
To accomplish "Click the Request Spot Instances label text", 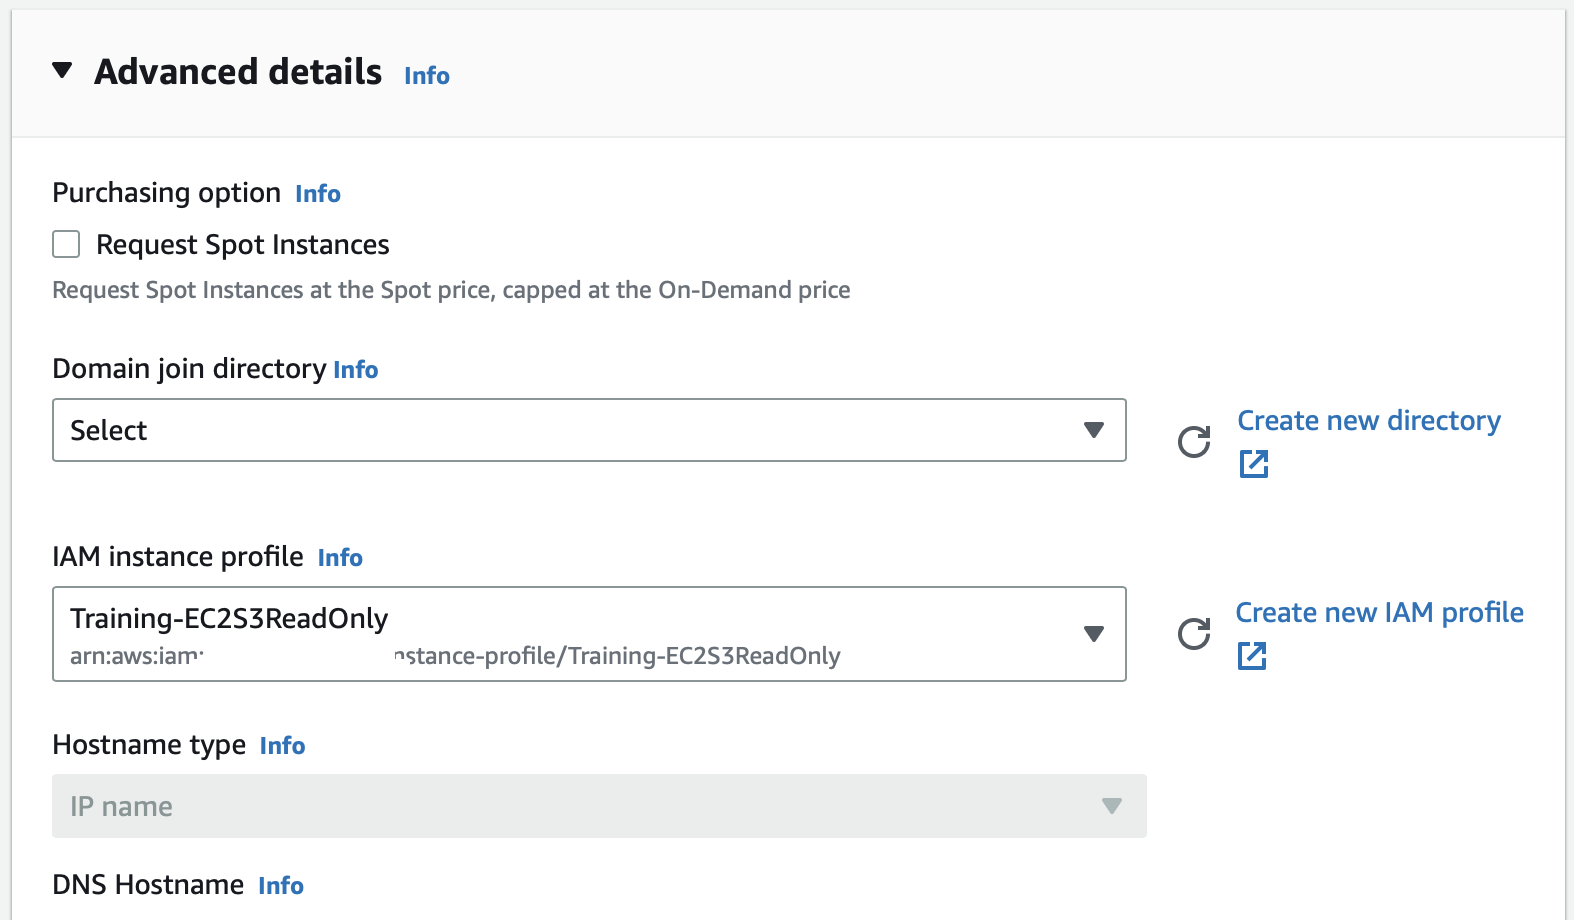I will click(x=242, y=245).
